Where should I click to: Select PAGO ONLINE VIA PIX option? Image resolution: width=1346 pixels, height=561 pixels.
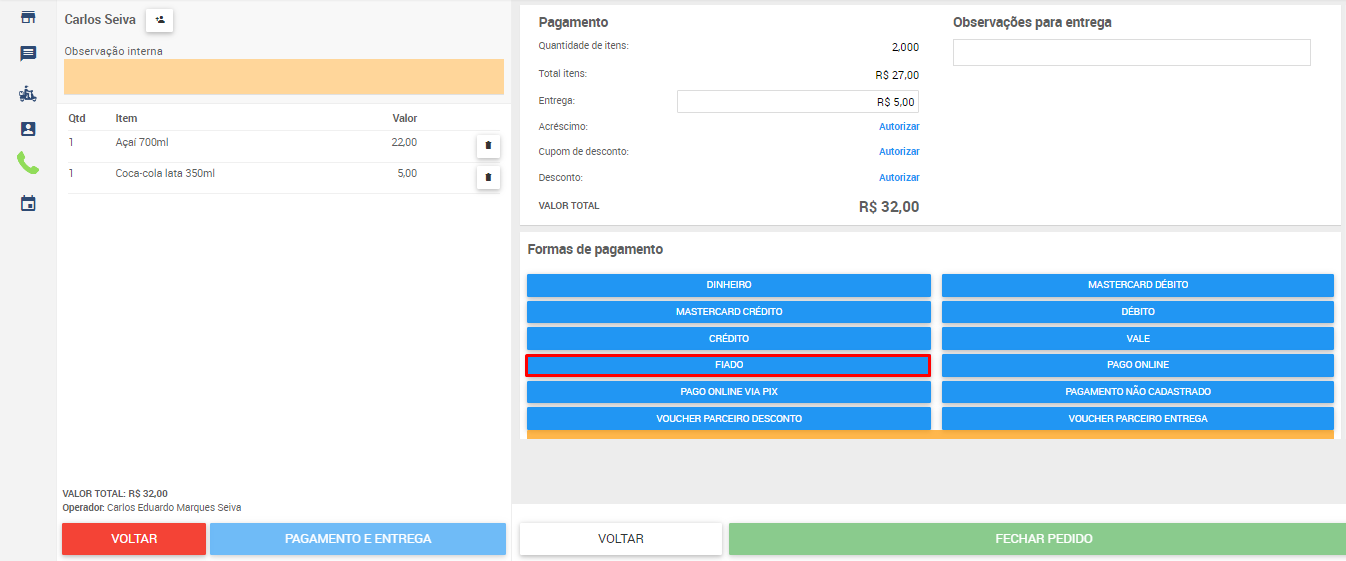pyautogui.click(x=728, y=392)
